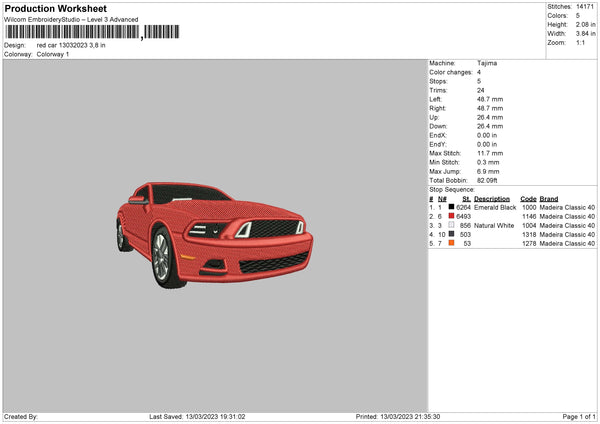Click the orange 53 thread swatch
This screenshot has height=424, width=600.
pyautogui.click(x=452, y=243)
